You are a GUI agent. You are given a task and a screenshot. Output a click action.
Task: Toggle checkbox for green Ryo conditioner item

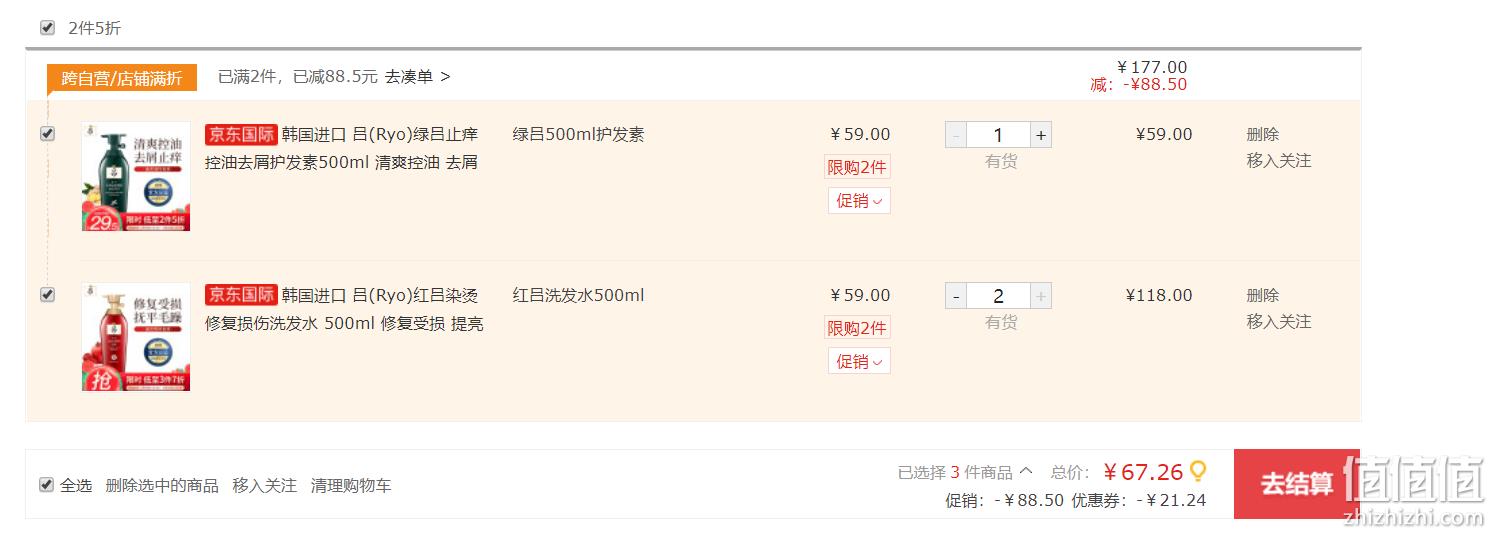[x=47, y=133]
